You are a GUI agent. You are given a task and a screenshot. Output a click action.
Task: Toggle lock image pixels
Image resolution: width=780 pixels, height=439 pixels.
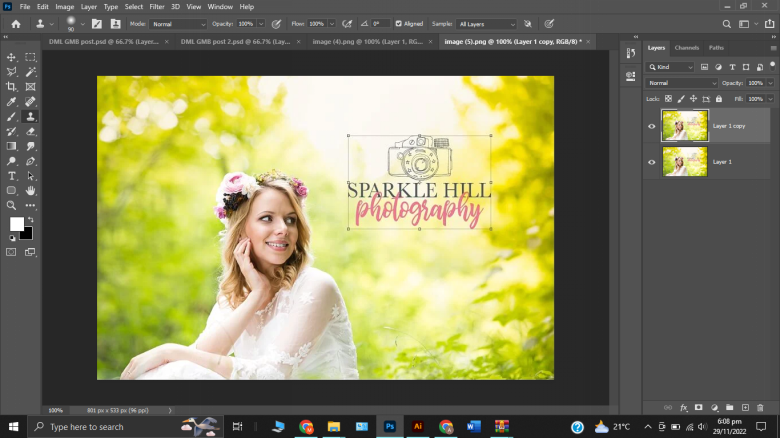[x=681, y=99]
